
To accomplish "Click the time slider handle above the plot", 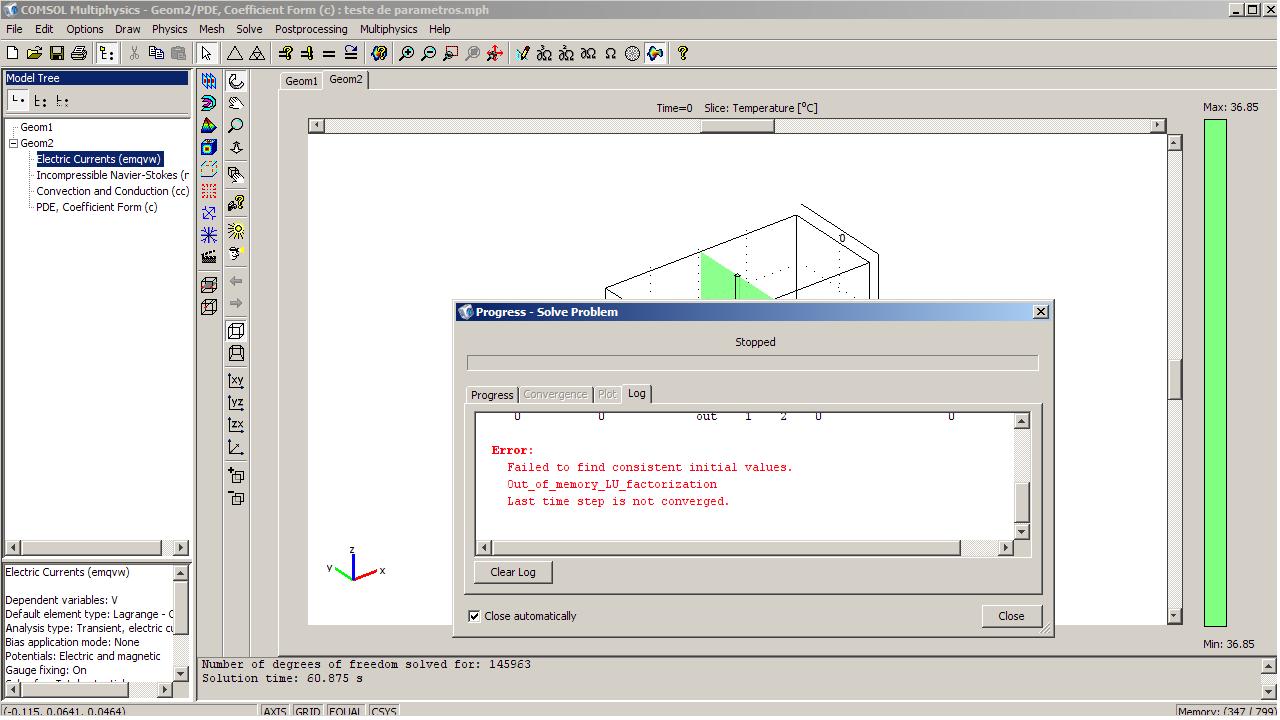I will click(737, 126).
